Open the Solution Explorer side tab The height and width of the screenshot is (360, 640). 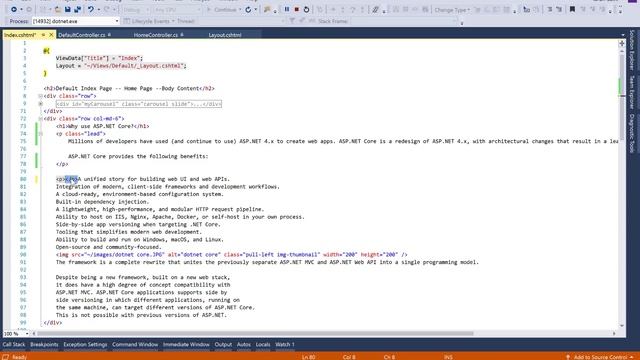pos(632,50)
